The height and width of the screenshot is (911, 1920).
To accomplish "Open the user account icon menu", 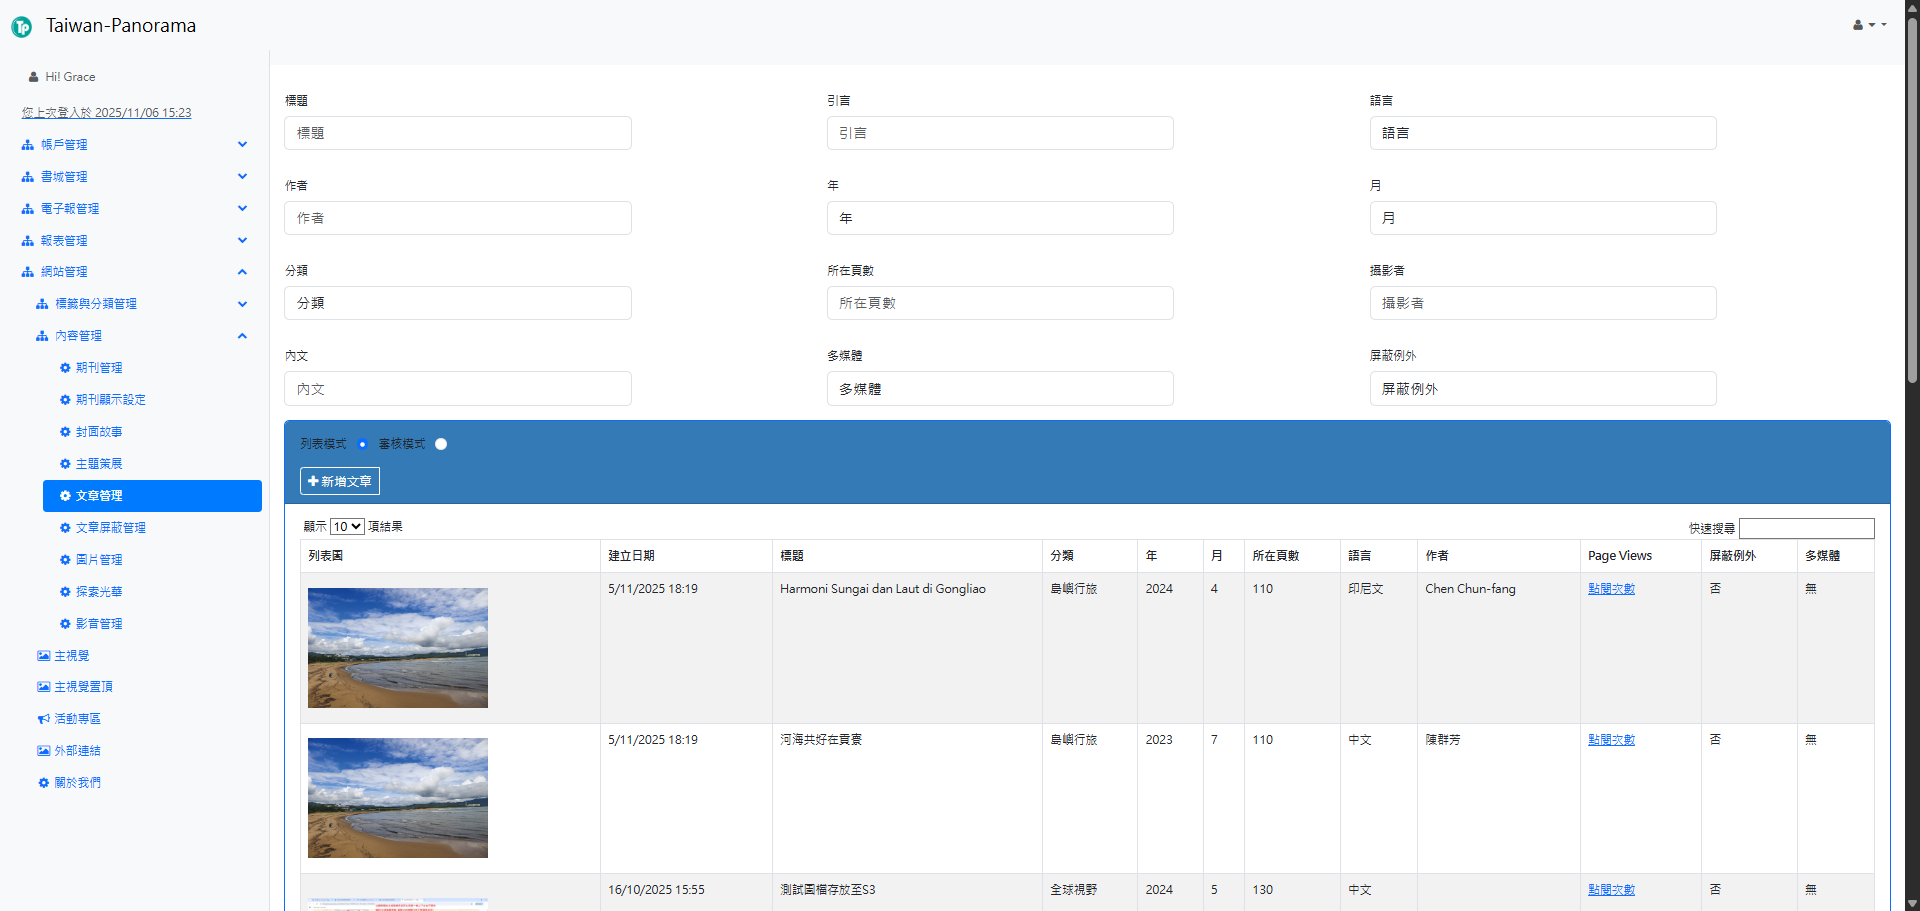I will point(1868,25).
